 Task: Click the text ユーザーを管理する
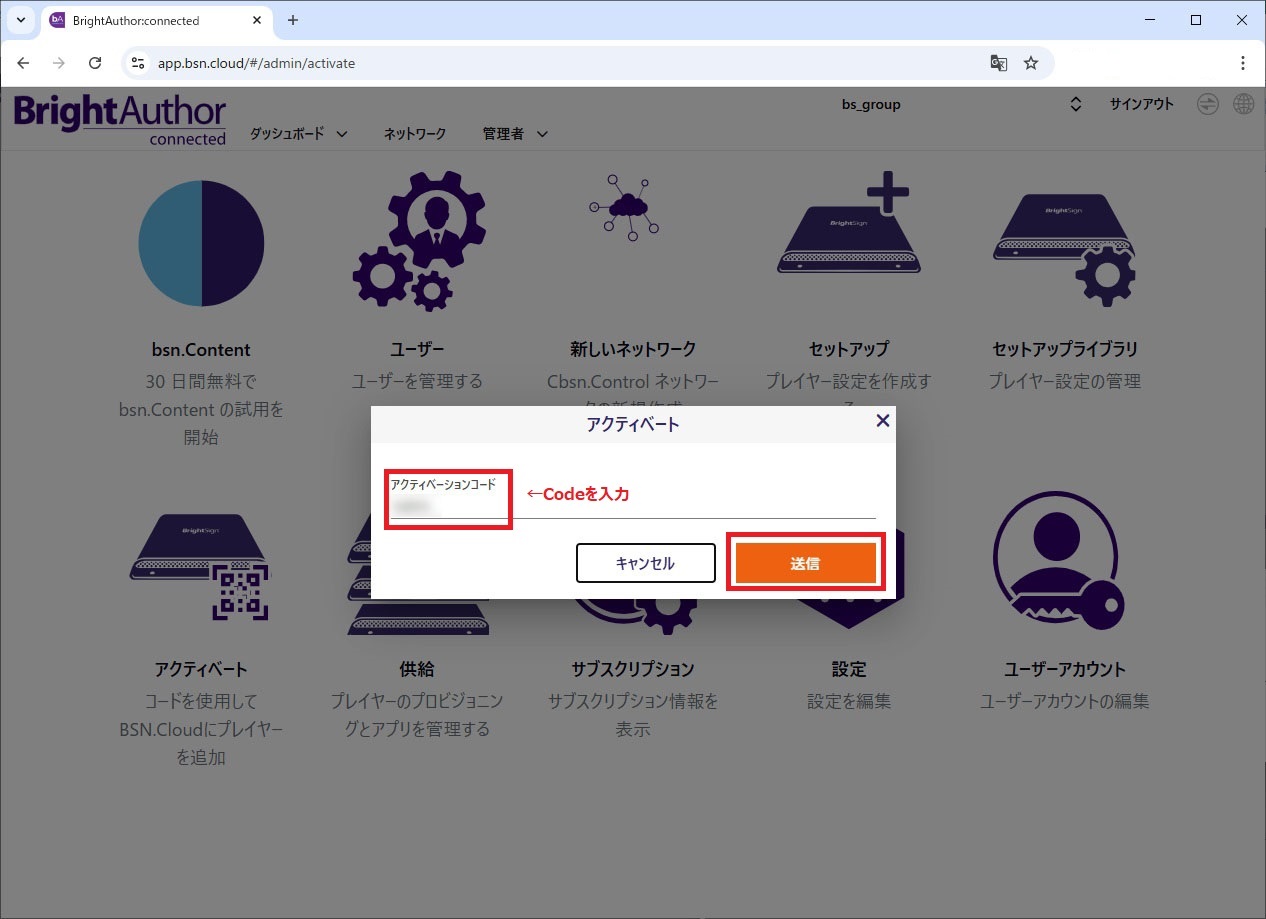click(417, 381)
